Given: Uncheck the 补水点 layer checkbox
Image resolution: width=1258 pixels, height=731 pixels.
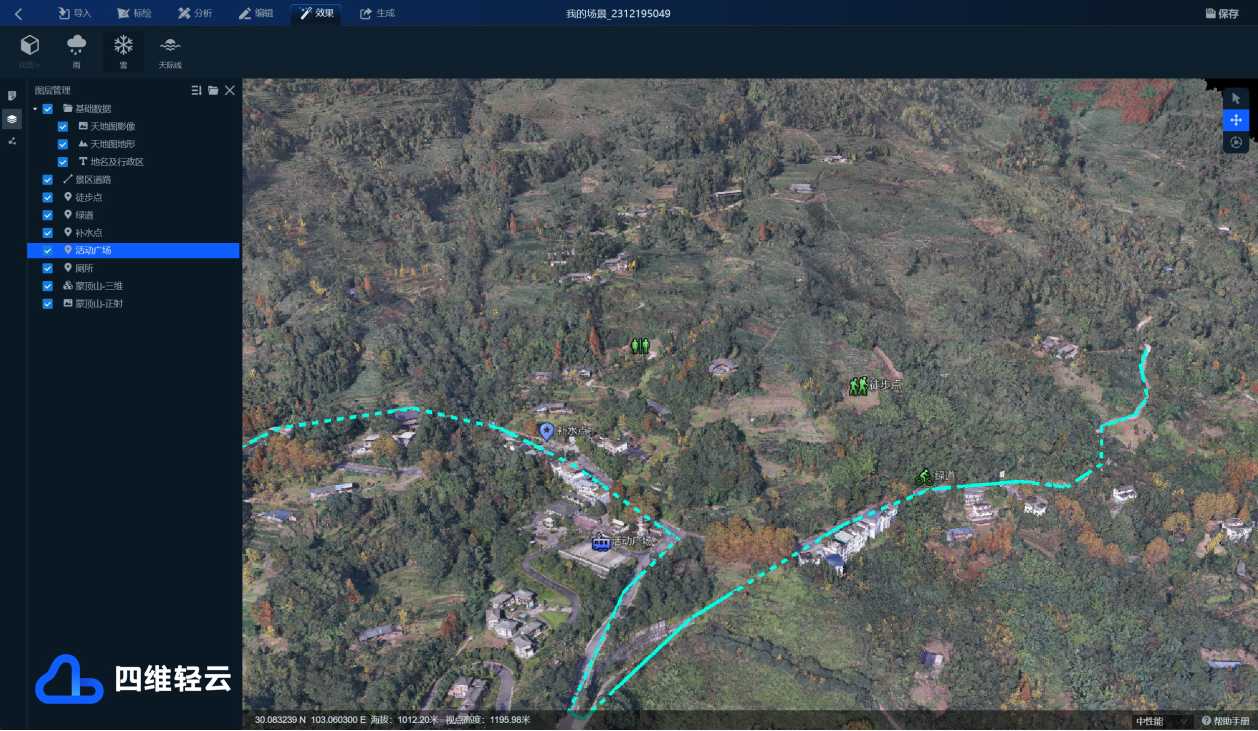Looking at the screenshot, I should coord(47,232).
